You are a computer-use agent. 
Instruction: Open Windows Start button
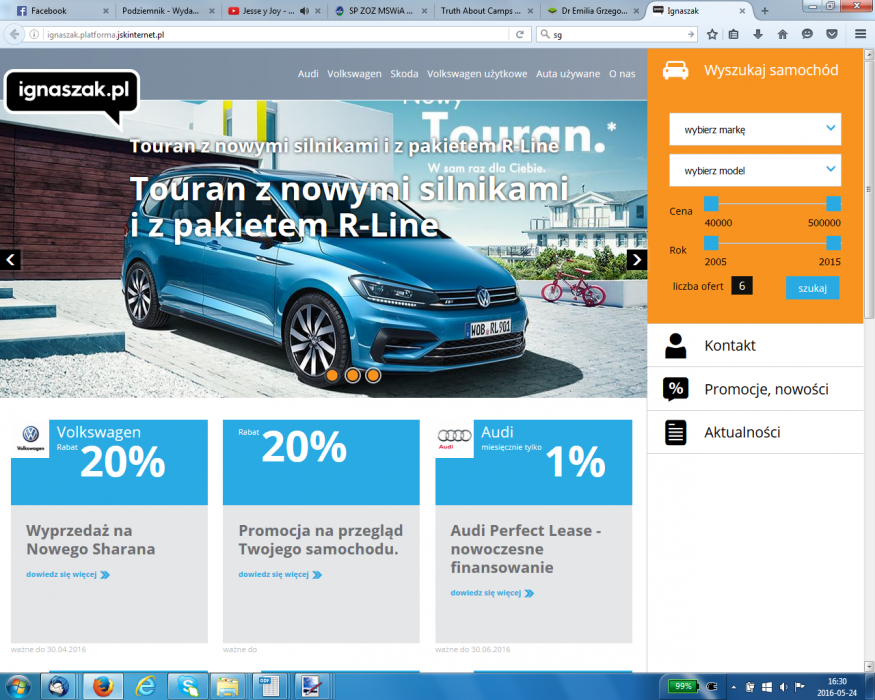pos(18,686)
